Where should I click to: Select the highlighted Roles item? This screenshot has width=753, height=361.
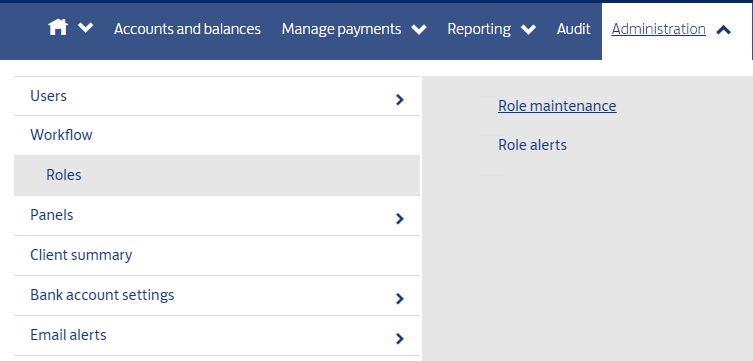217,175
